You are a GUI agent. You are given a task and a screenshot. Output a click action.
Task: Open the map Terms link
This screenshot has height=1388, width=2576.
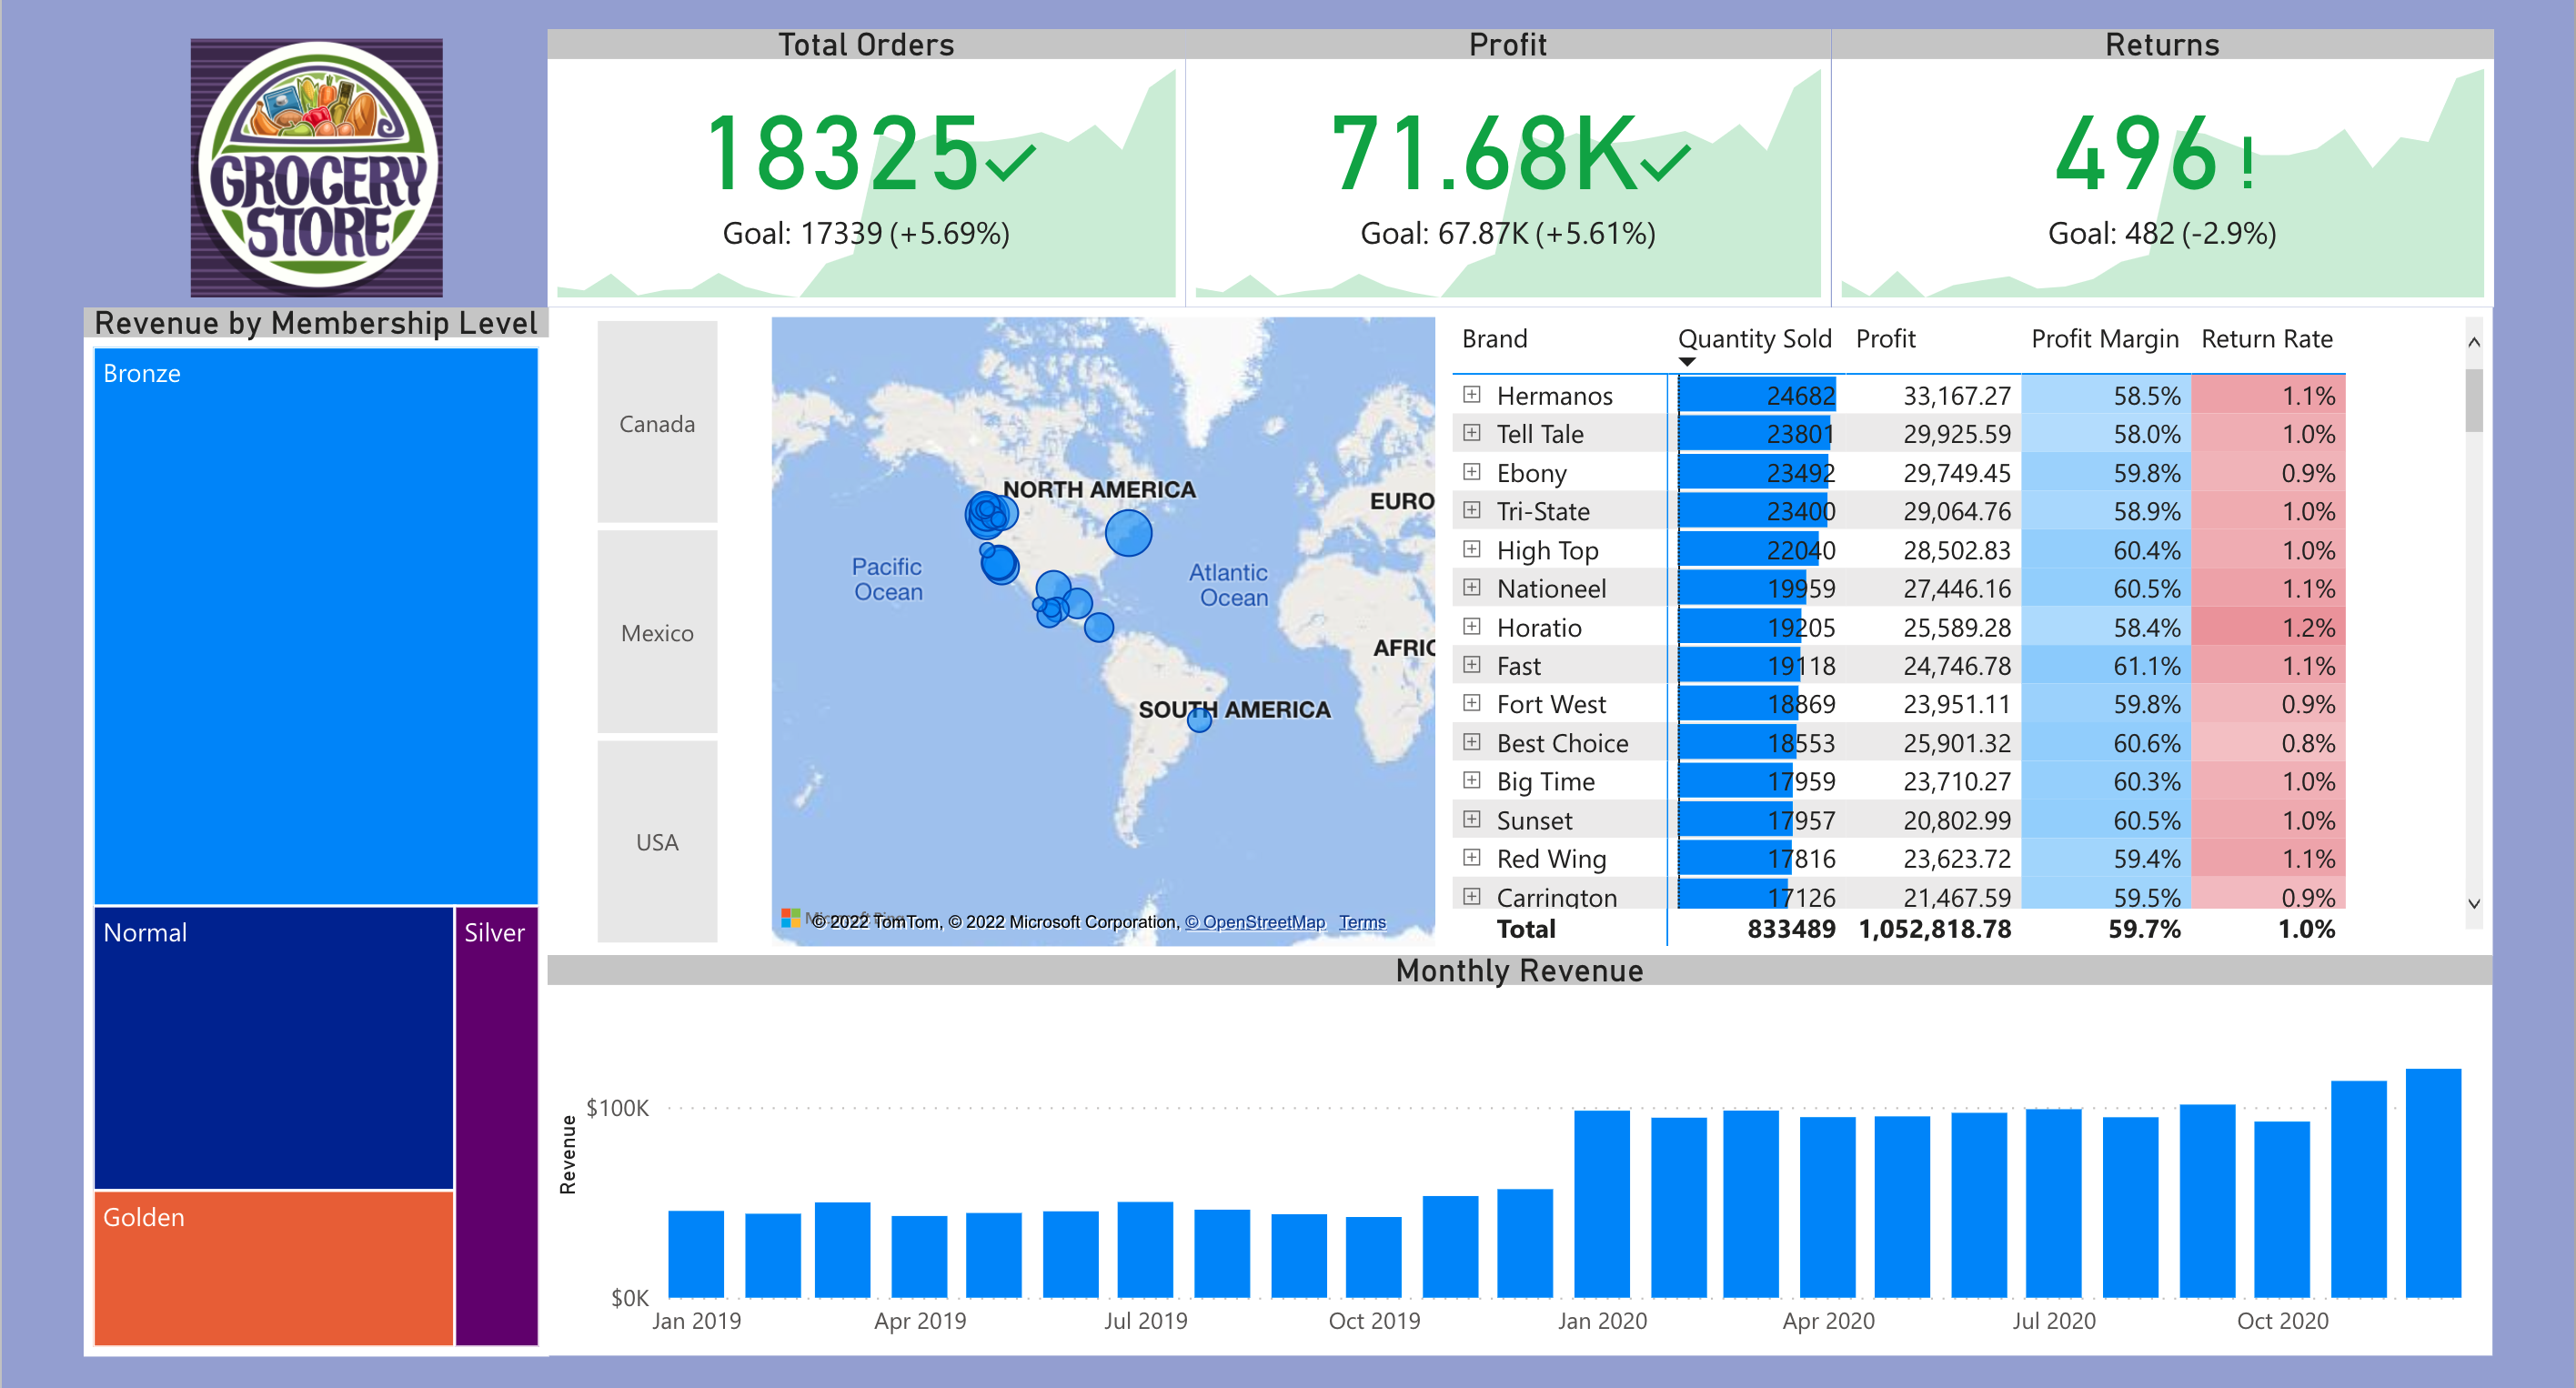point(1362,922)
